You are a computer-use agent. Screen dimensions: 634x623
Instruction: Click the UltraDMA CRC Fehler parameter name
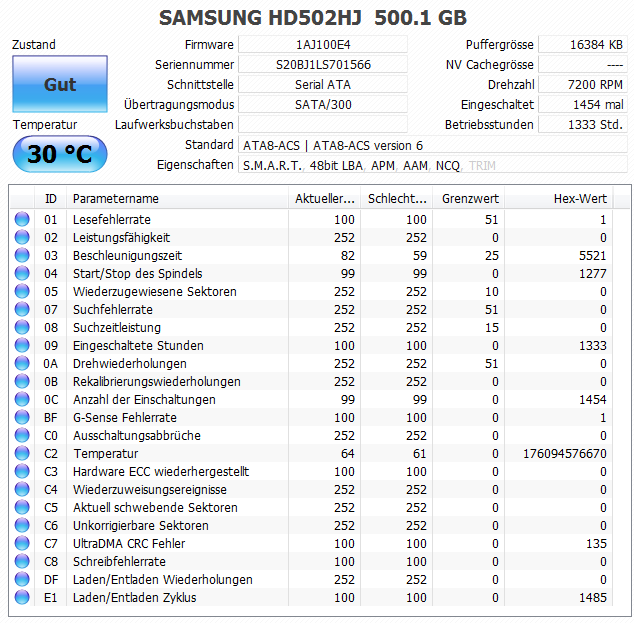129,543
